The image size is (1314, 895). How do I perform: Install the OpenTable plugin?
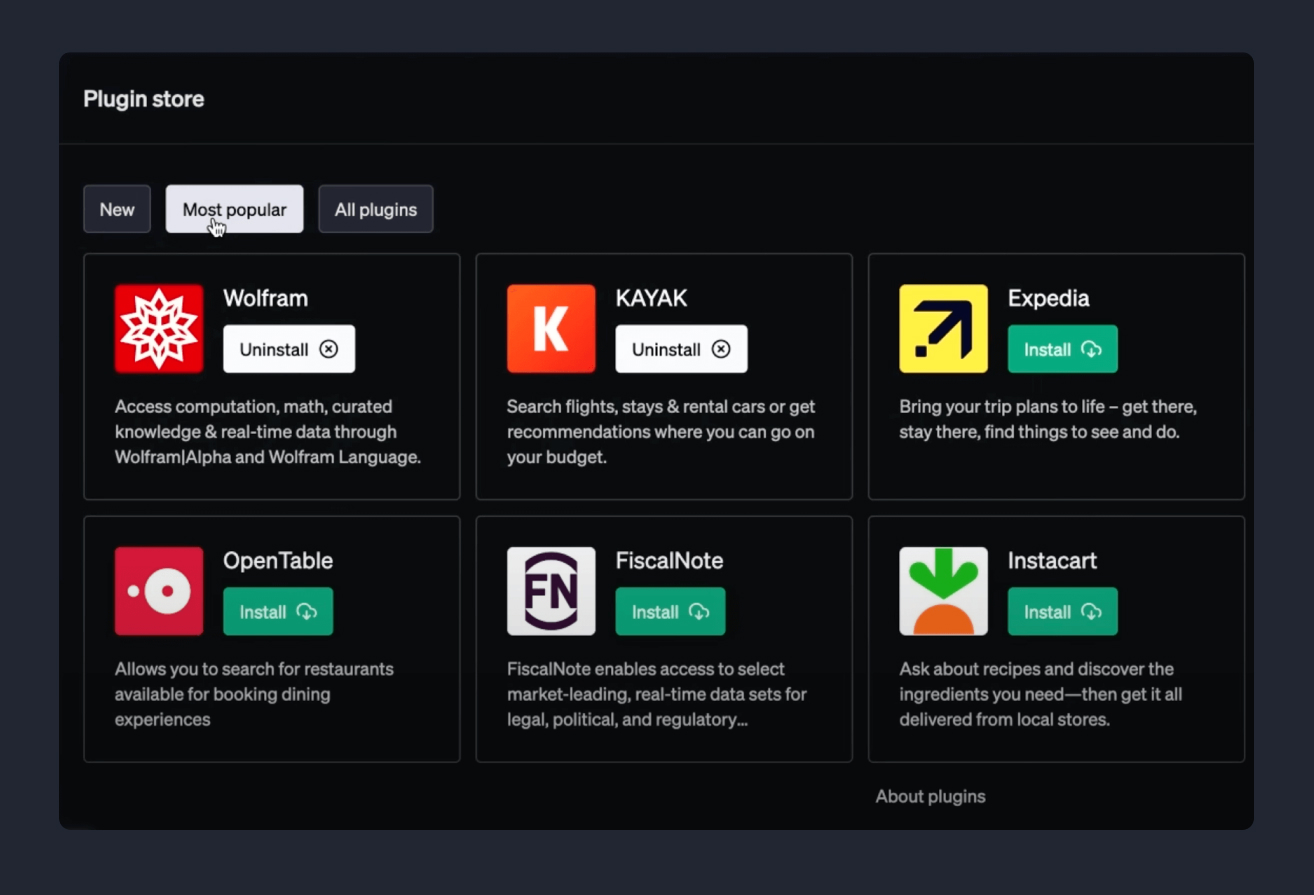278,611
